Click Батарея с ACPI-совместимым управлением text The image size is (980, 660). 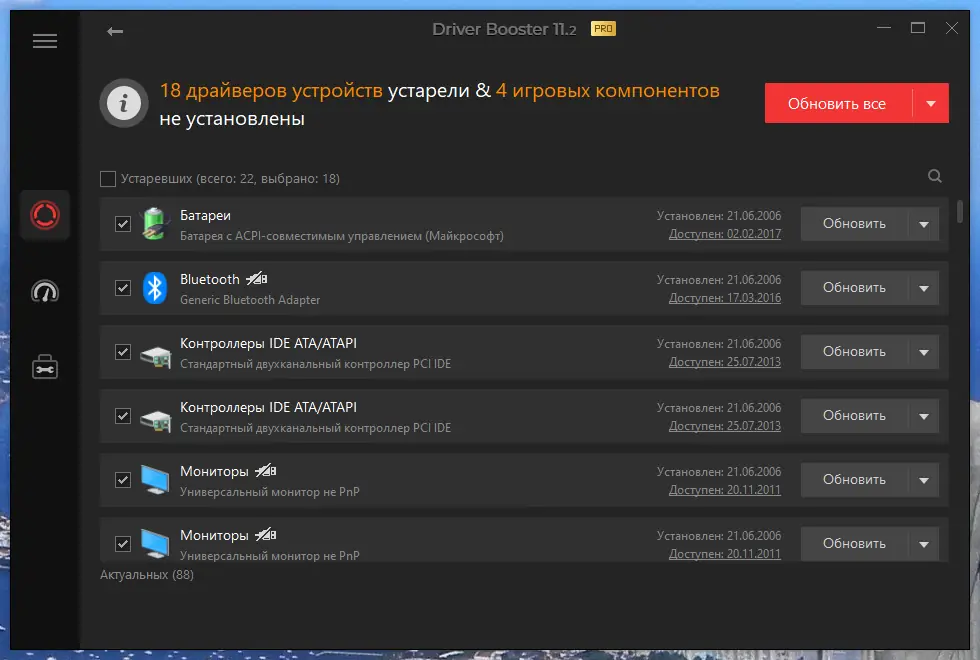click(x=342, y=236)
